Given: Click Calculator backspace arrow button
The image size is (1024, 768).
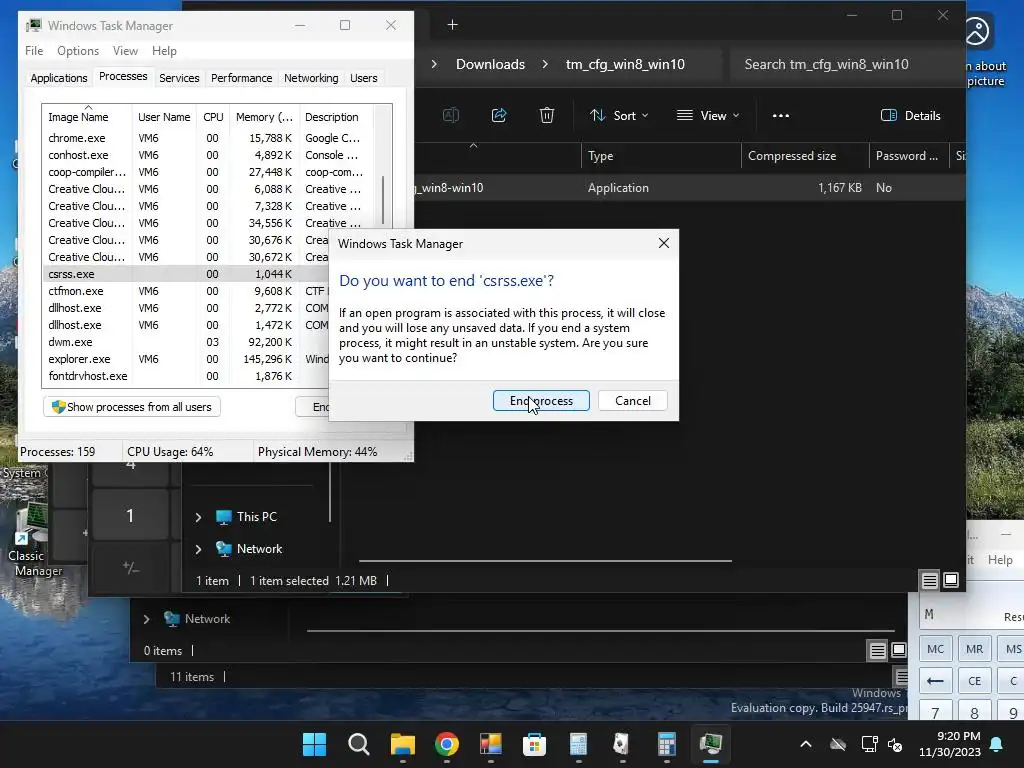Looking at the screenshot, I should pos(935,680).
